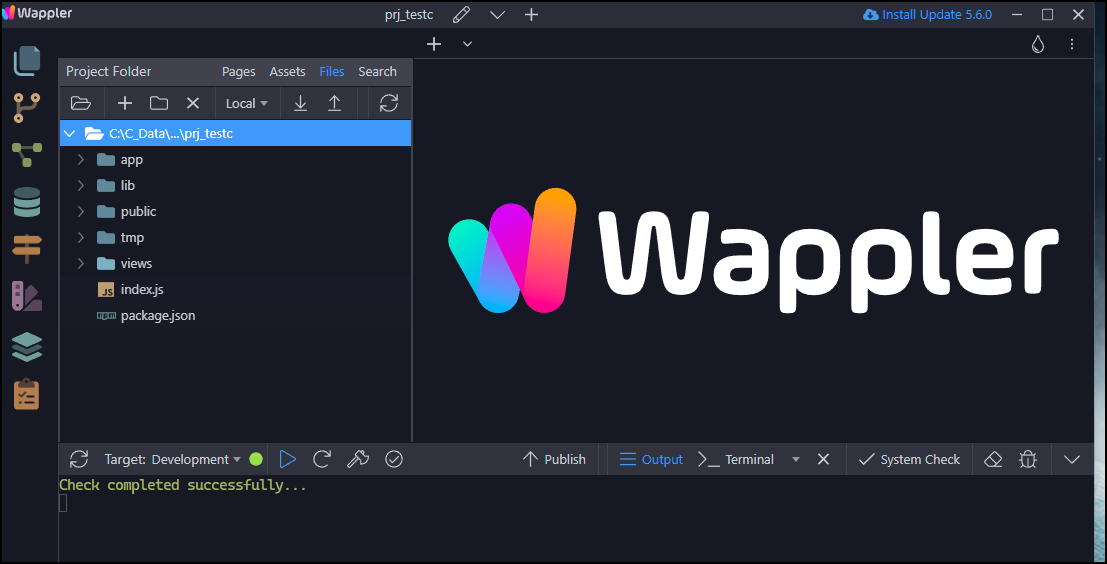Open the tab list chevron dropdown
1107x564 pixels.
pyautogui.click(x=467, y=44)
